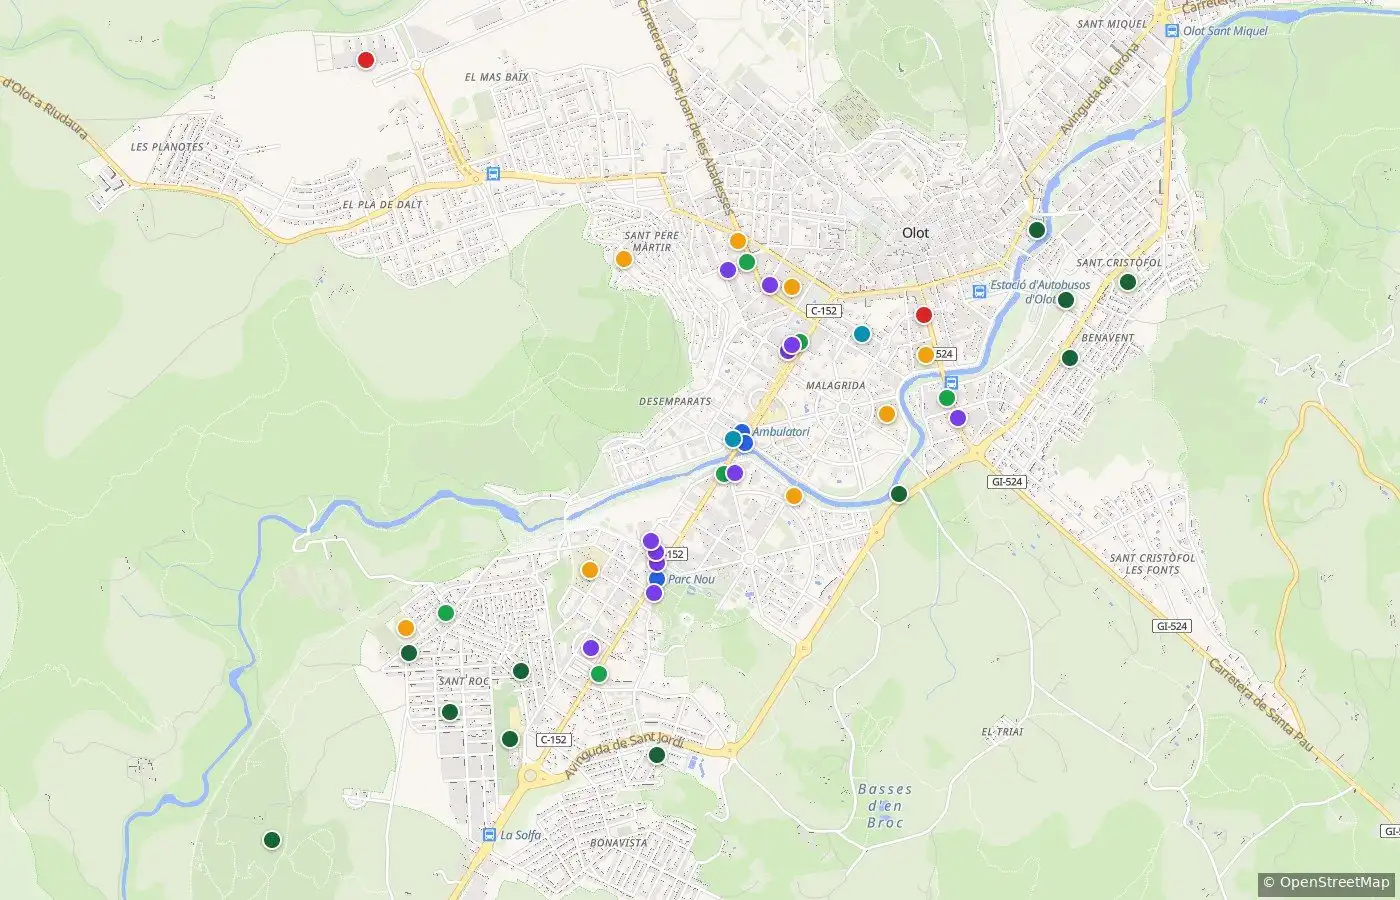1400x900 pixels.
Task: Select the La Solfa bus stop icon
Action: (x=489, y=835)
